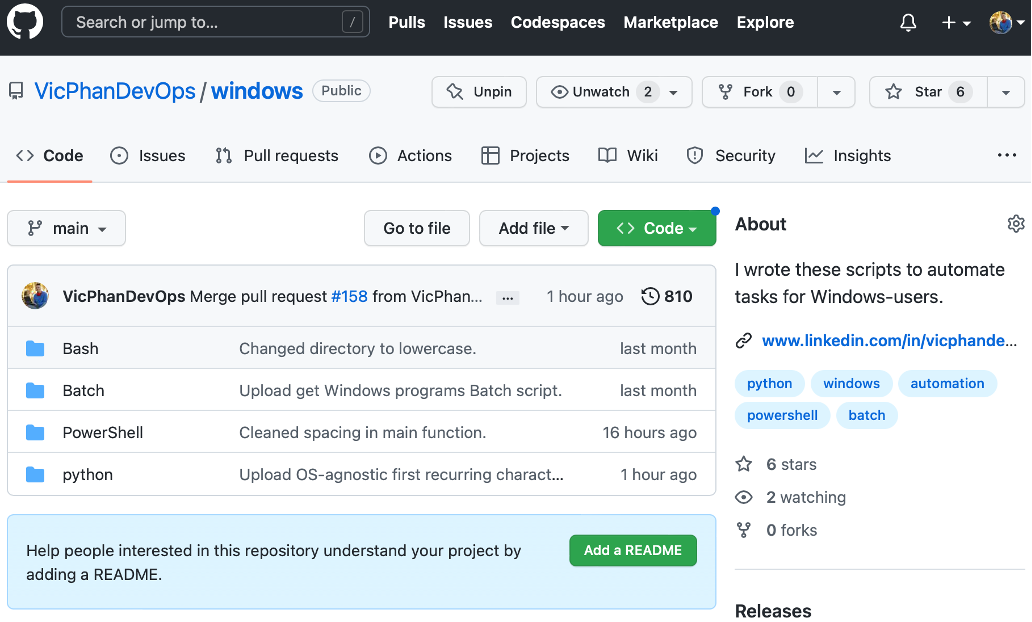Click the Go to file button

click(417, 228)
